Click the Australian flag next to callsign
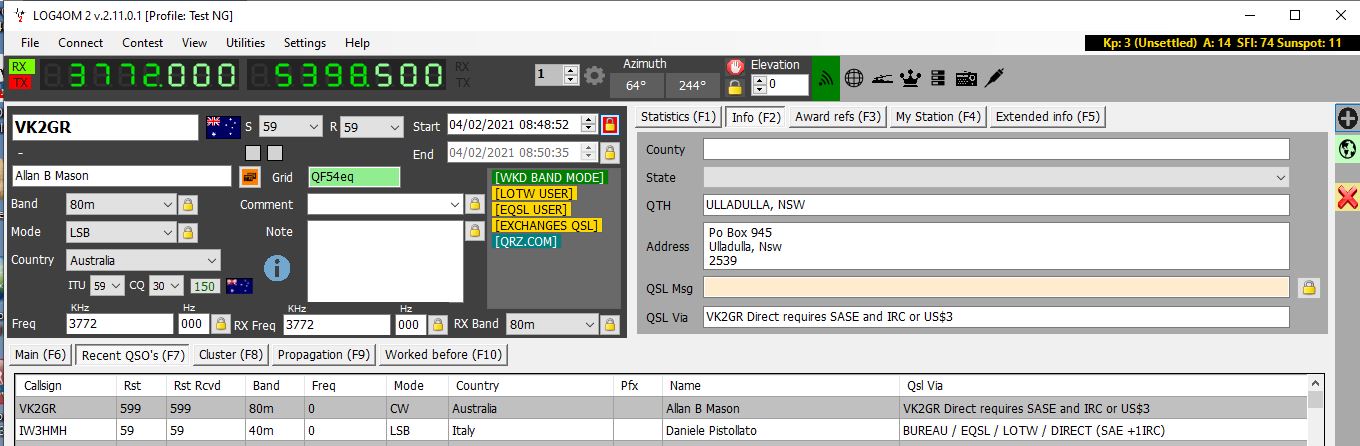This screenshot has width=1360, height=446. click(223, 126)
